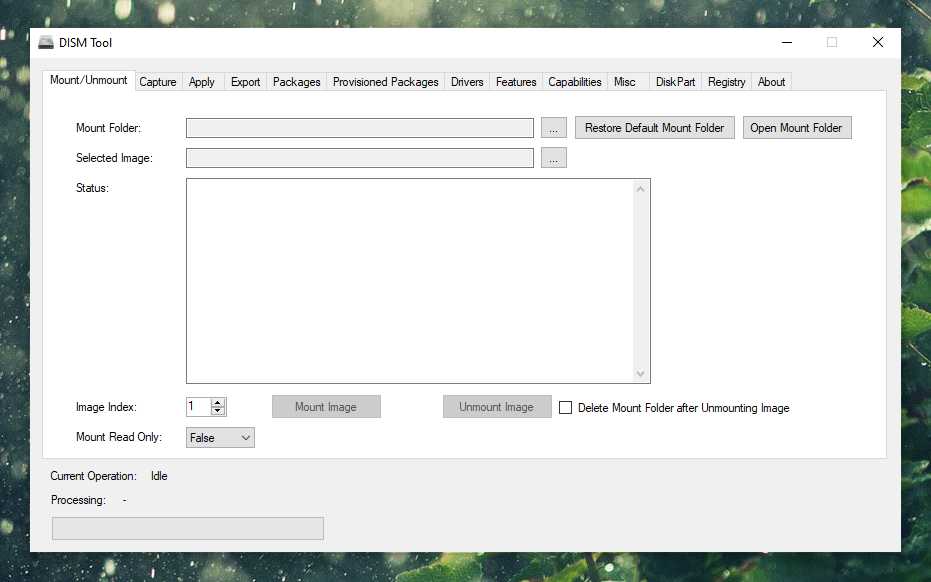Select the Drivers tab
Image resolution: width=931 pixels, height=582 pixels.
coord(467,82)
